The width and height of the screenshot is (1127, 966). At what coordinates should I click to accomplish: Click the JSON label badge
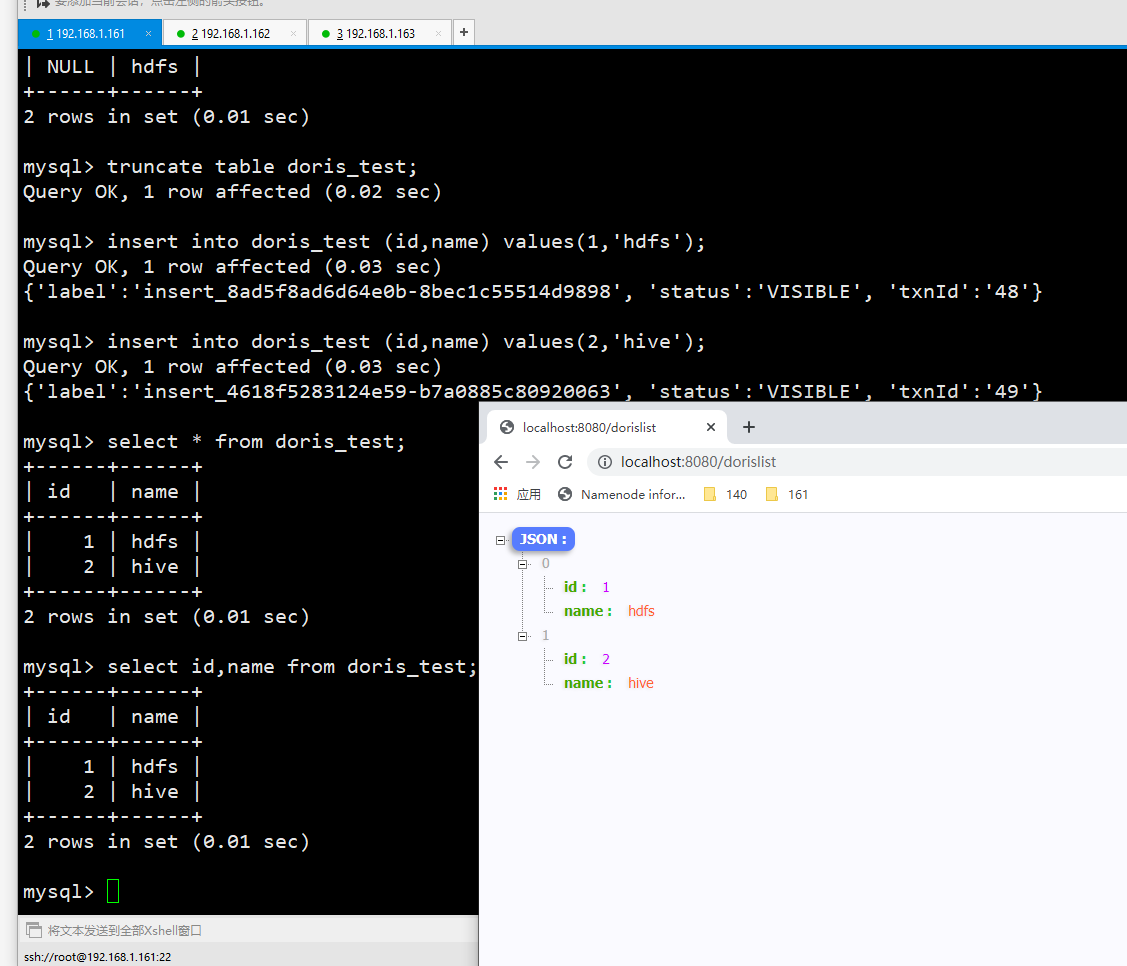coord(543,539)
